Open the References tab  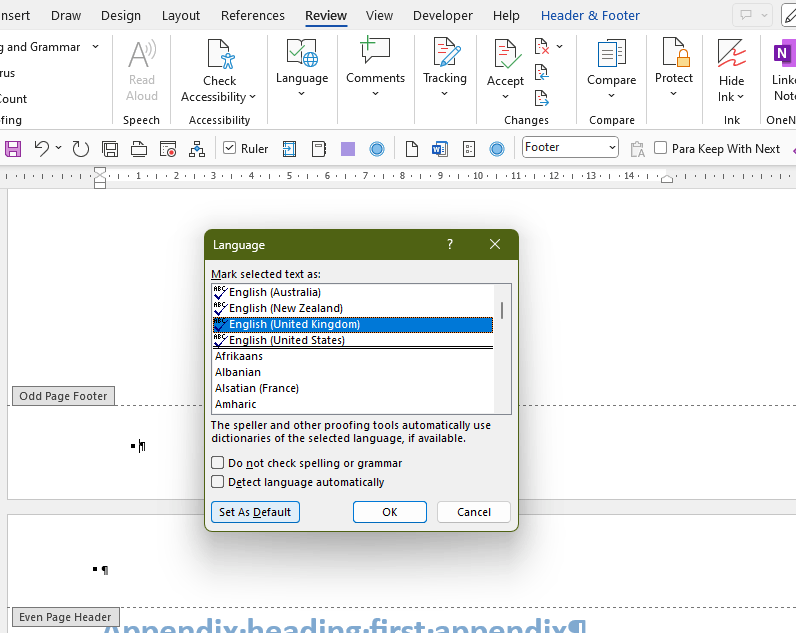[253, 16]
